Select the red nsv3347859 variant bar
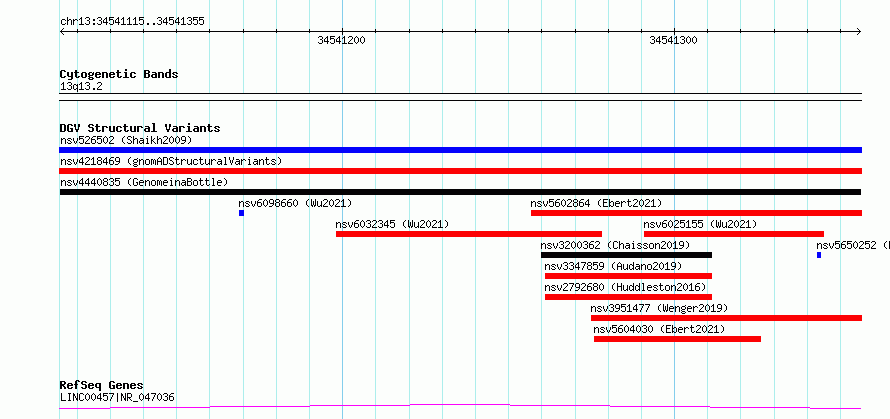This screenshot has height=419, width=890. pos(628,276)
